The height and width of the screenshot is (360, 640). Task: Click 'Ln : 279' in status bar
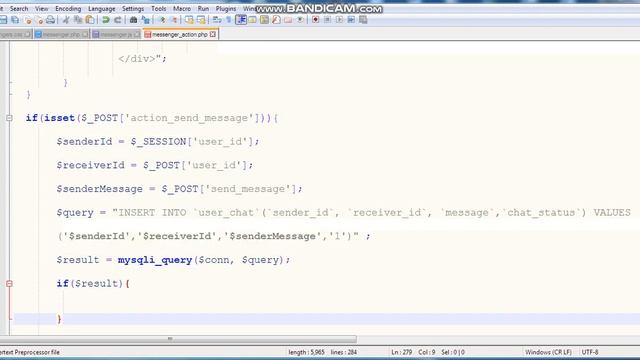tap(402, 352)
